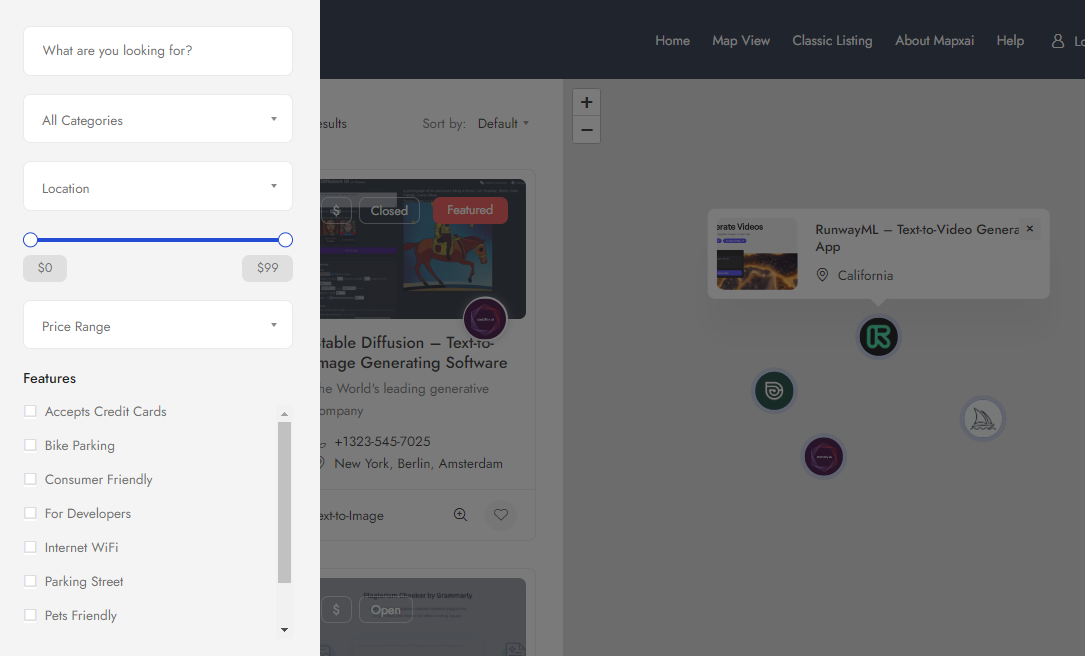Click the features list scroll down arrow
Viewport: 1085px width, 656px height.
[284, 630]
